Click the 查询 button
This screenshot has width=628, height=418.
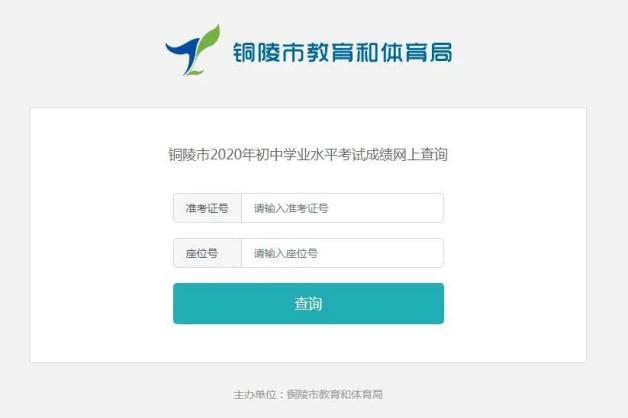[x=308, y=303]
